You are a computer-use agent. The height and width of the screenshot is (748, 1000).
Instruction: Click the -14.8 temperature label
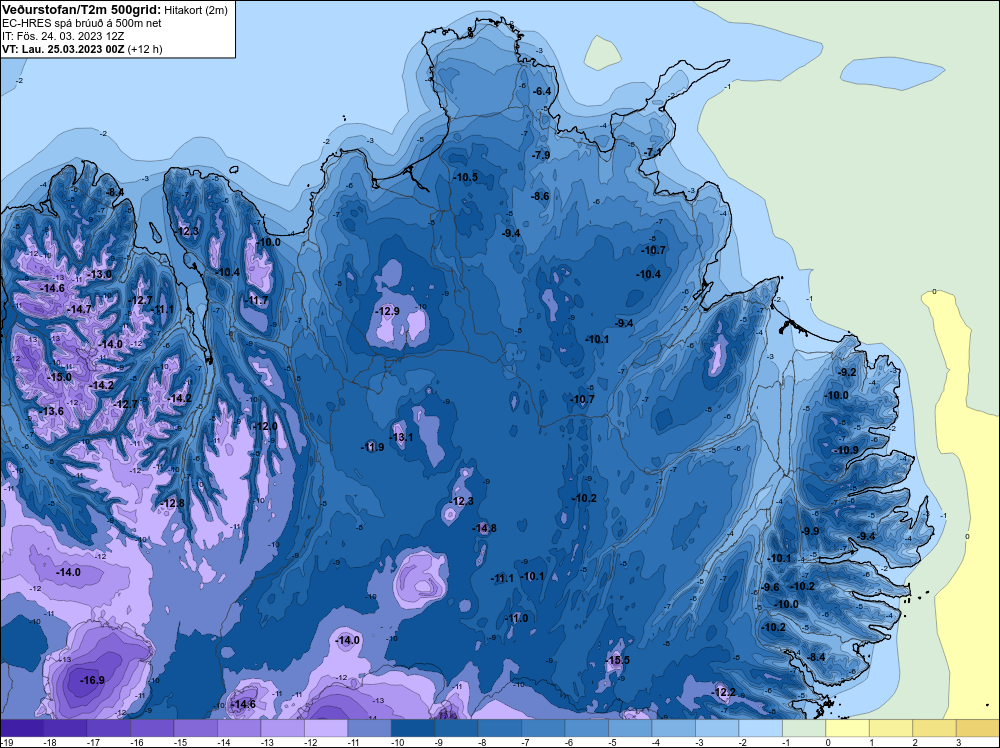pos(484,528)
